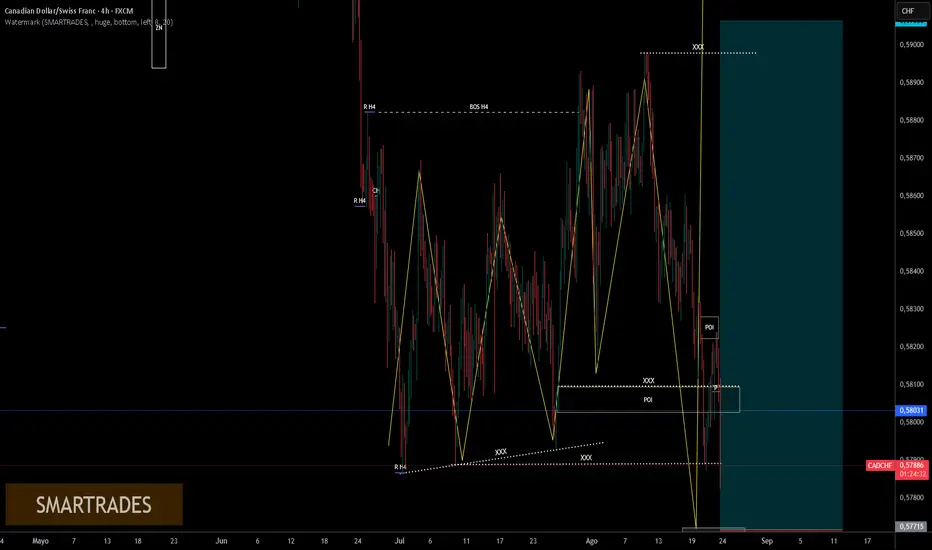This screenshot has height=550, width=932.
Task: Click the 0,58100 price axis value
Action: point(911,385)
